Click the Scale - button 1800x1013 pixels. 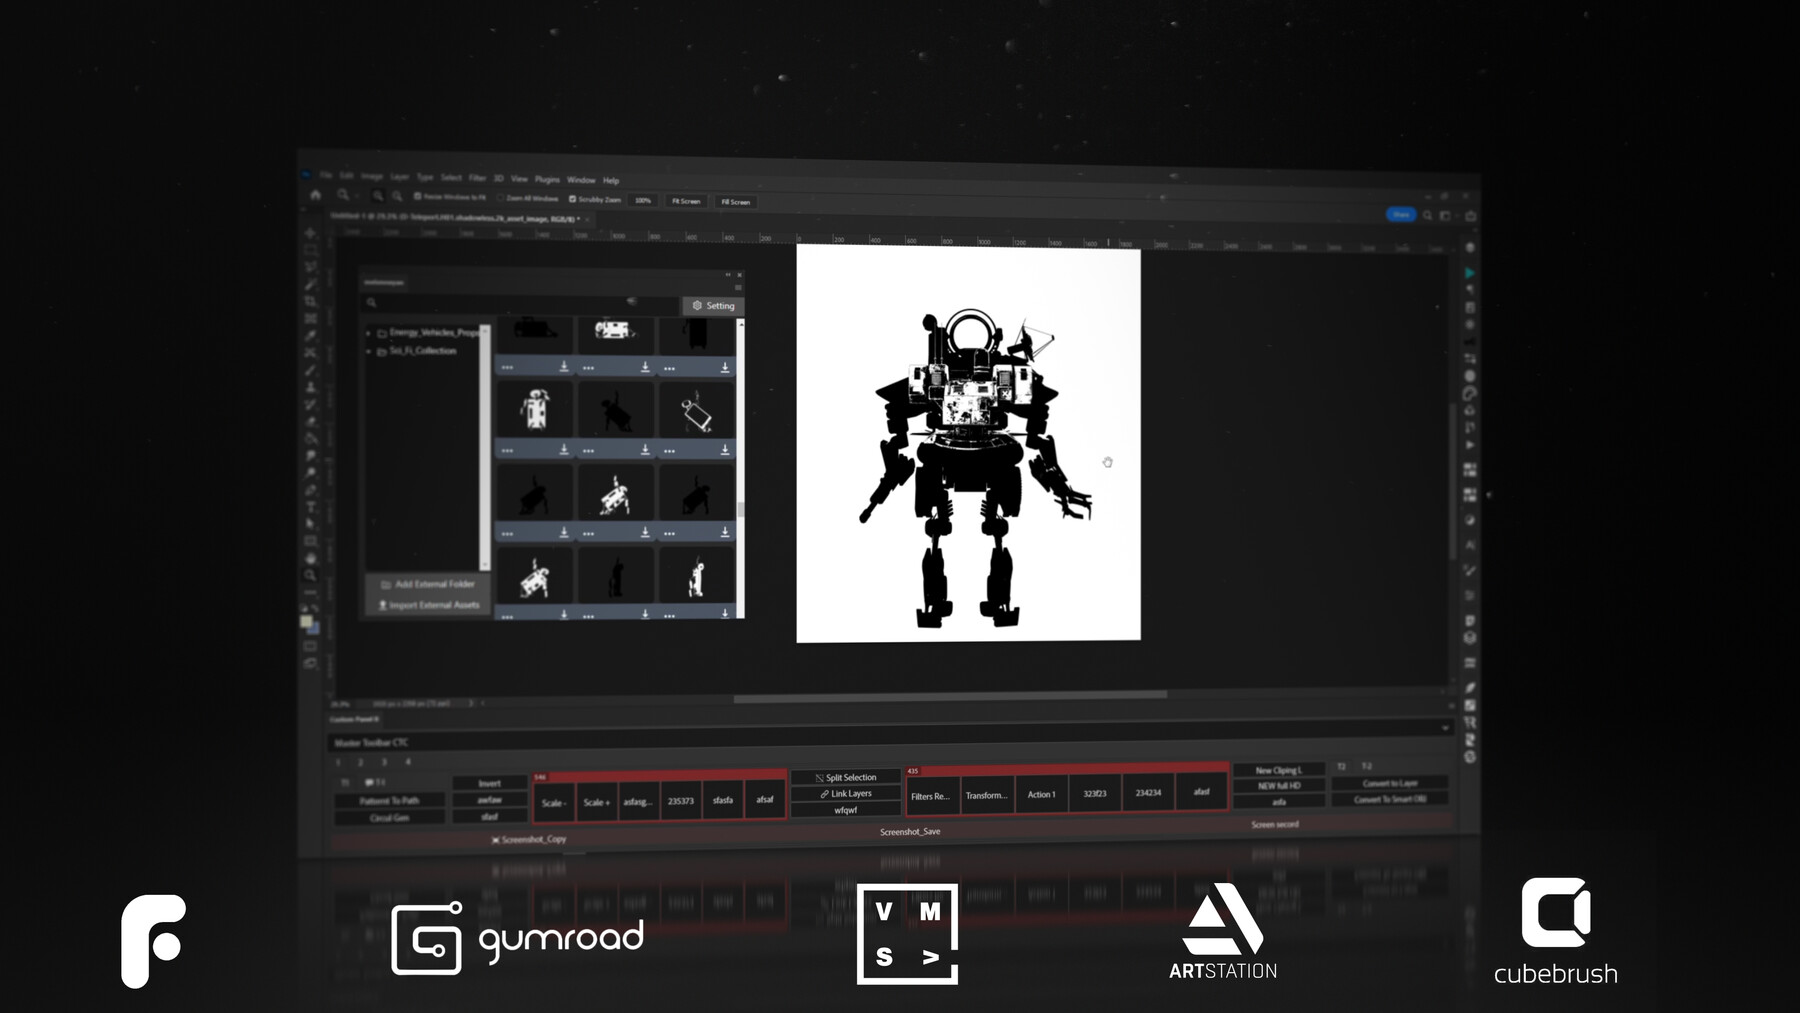pyautogui.click(x=554, y=803)
